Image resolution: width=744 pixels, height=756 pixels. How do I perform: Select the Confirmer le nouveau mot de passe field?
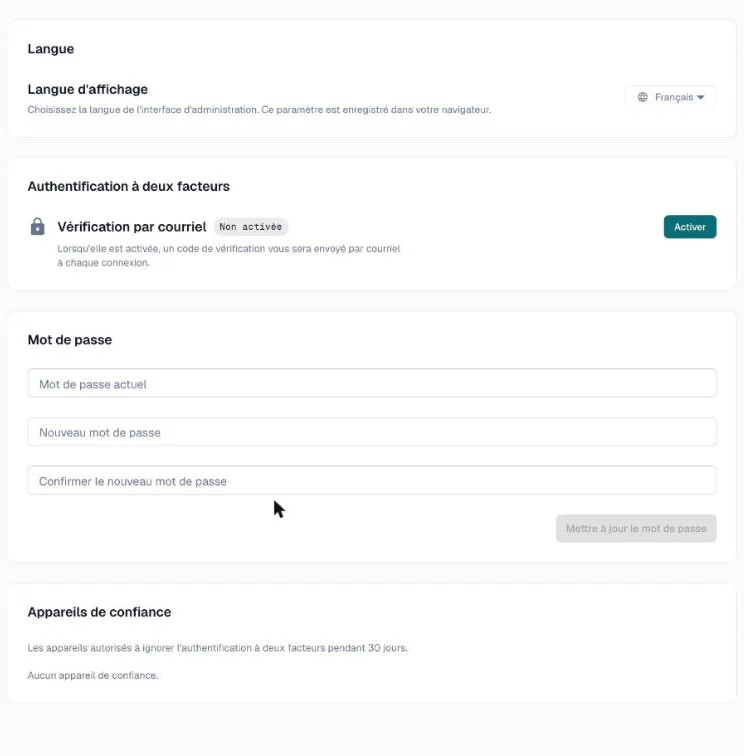(x=372, y=480)
